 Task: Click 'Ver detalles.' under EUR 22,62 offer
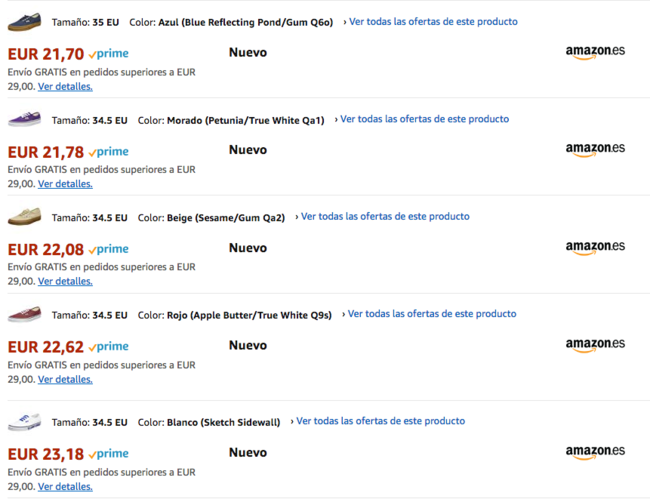(x=65, y=380)
